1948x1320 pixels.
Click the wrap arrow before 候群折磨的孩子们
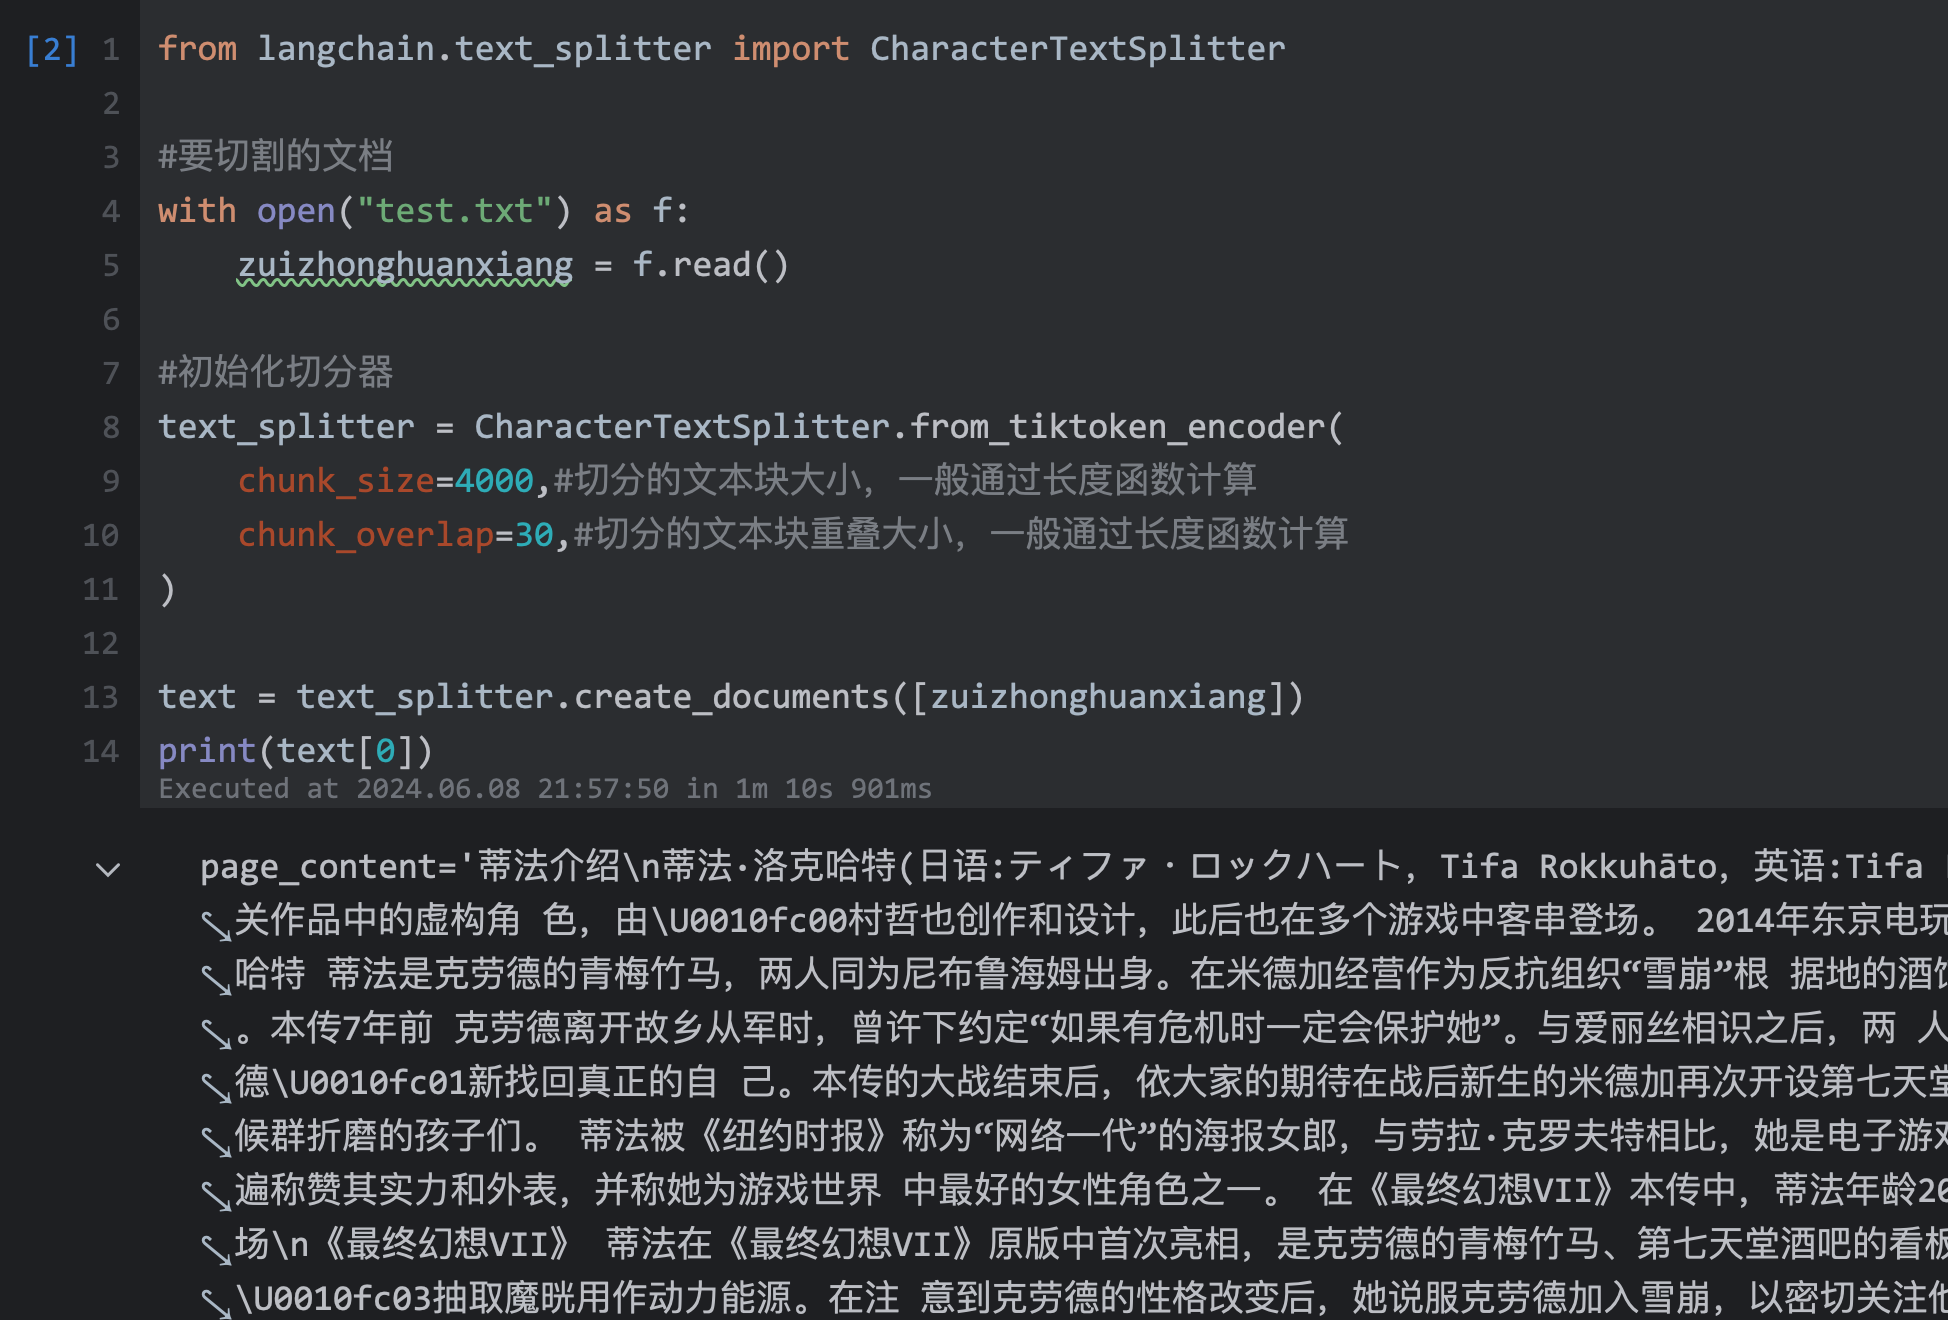(x=215, y=1141)
